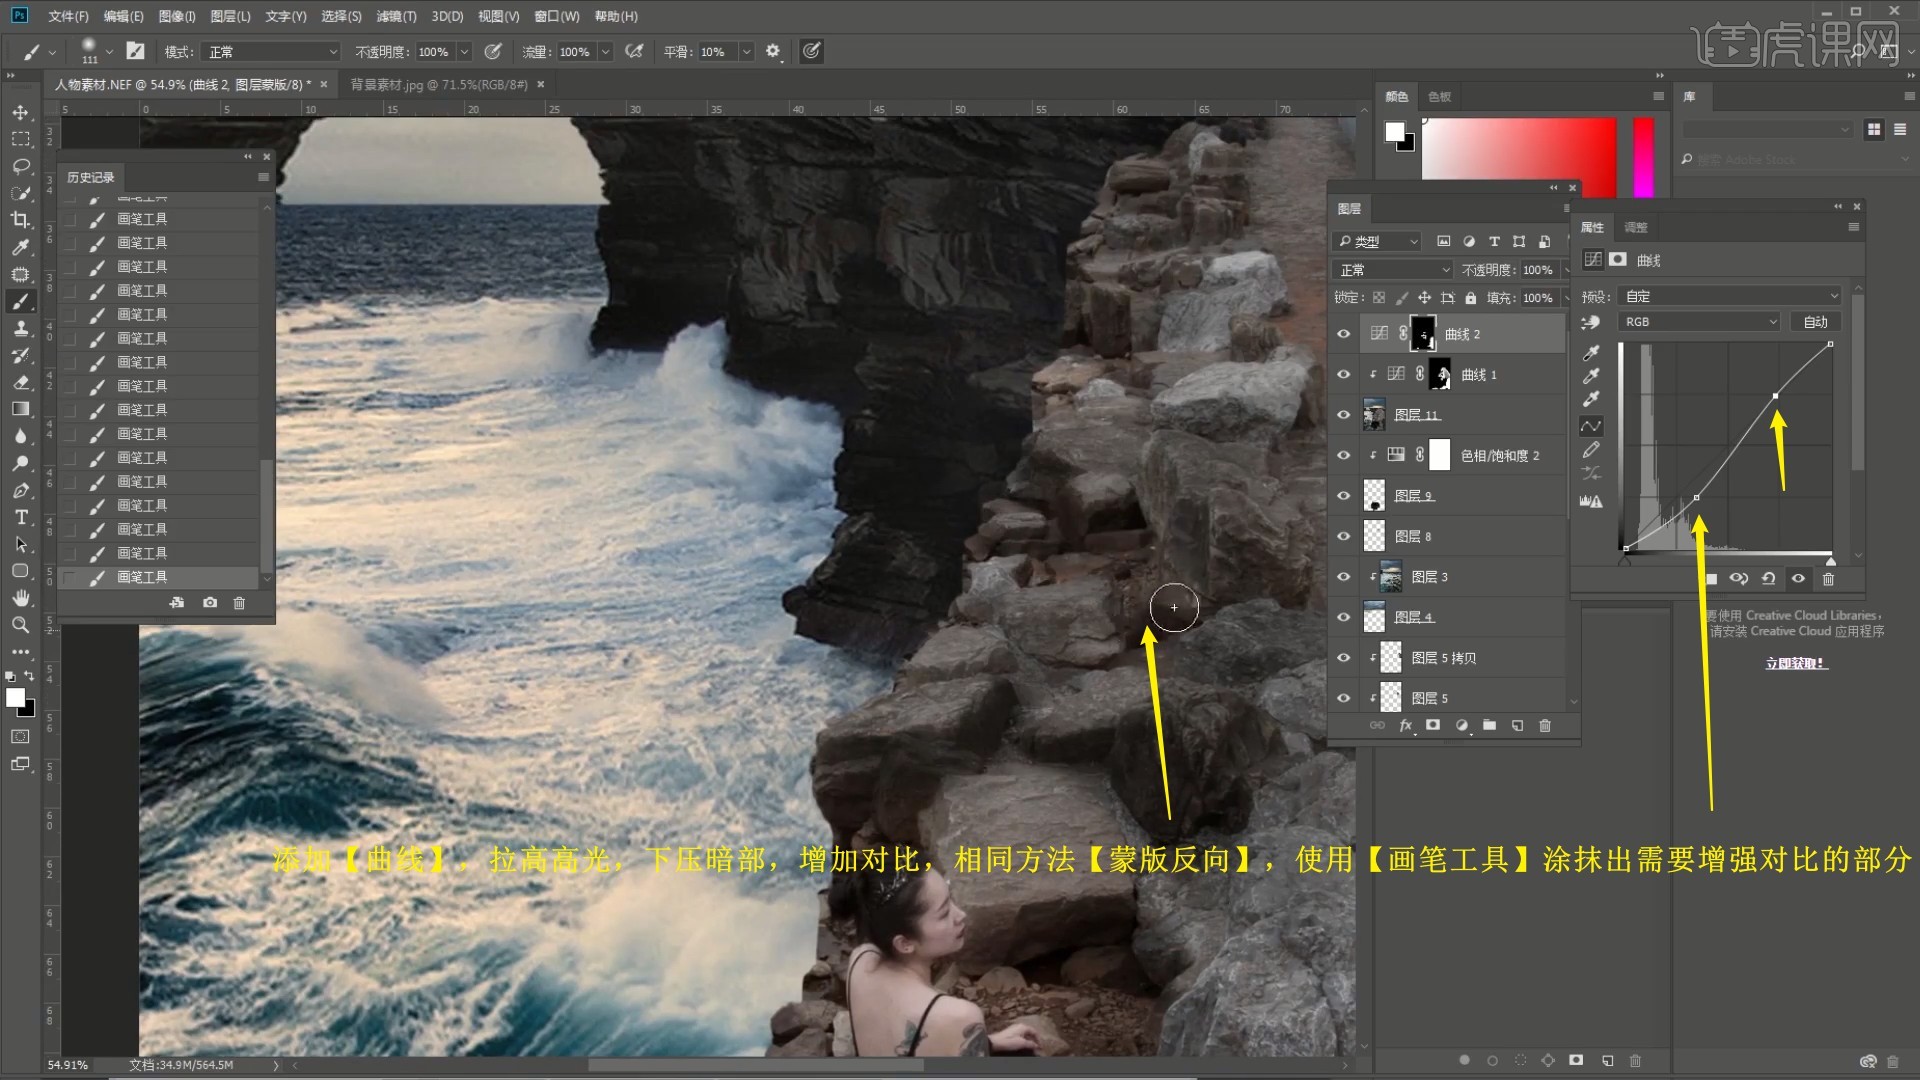Screen dimensions: 1920x1080
Task: Select the Lasso tool
Action: (20, 166)
